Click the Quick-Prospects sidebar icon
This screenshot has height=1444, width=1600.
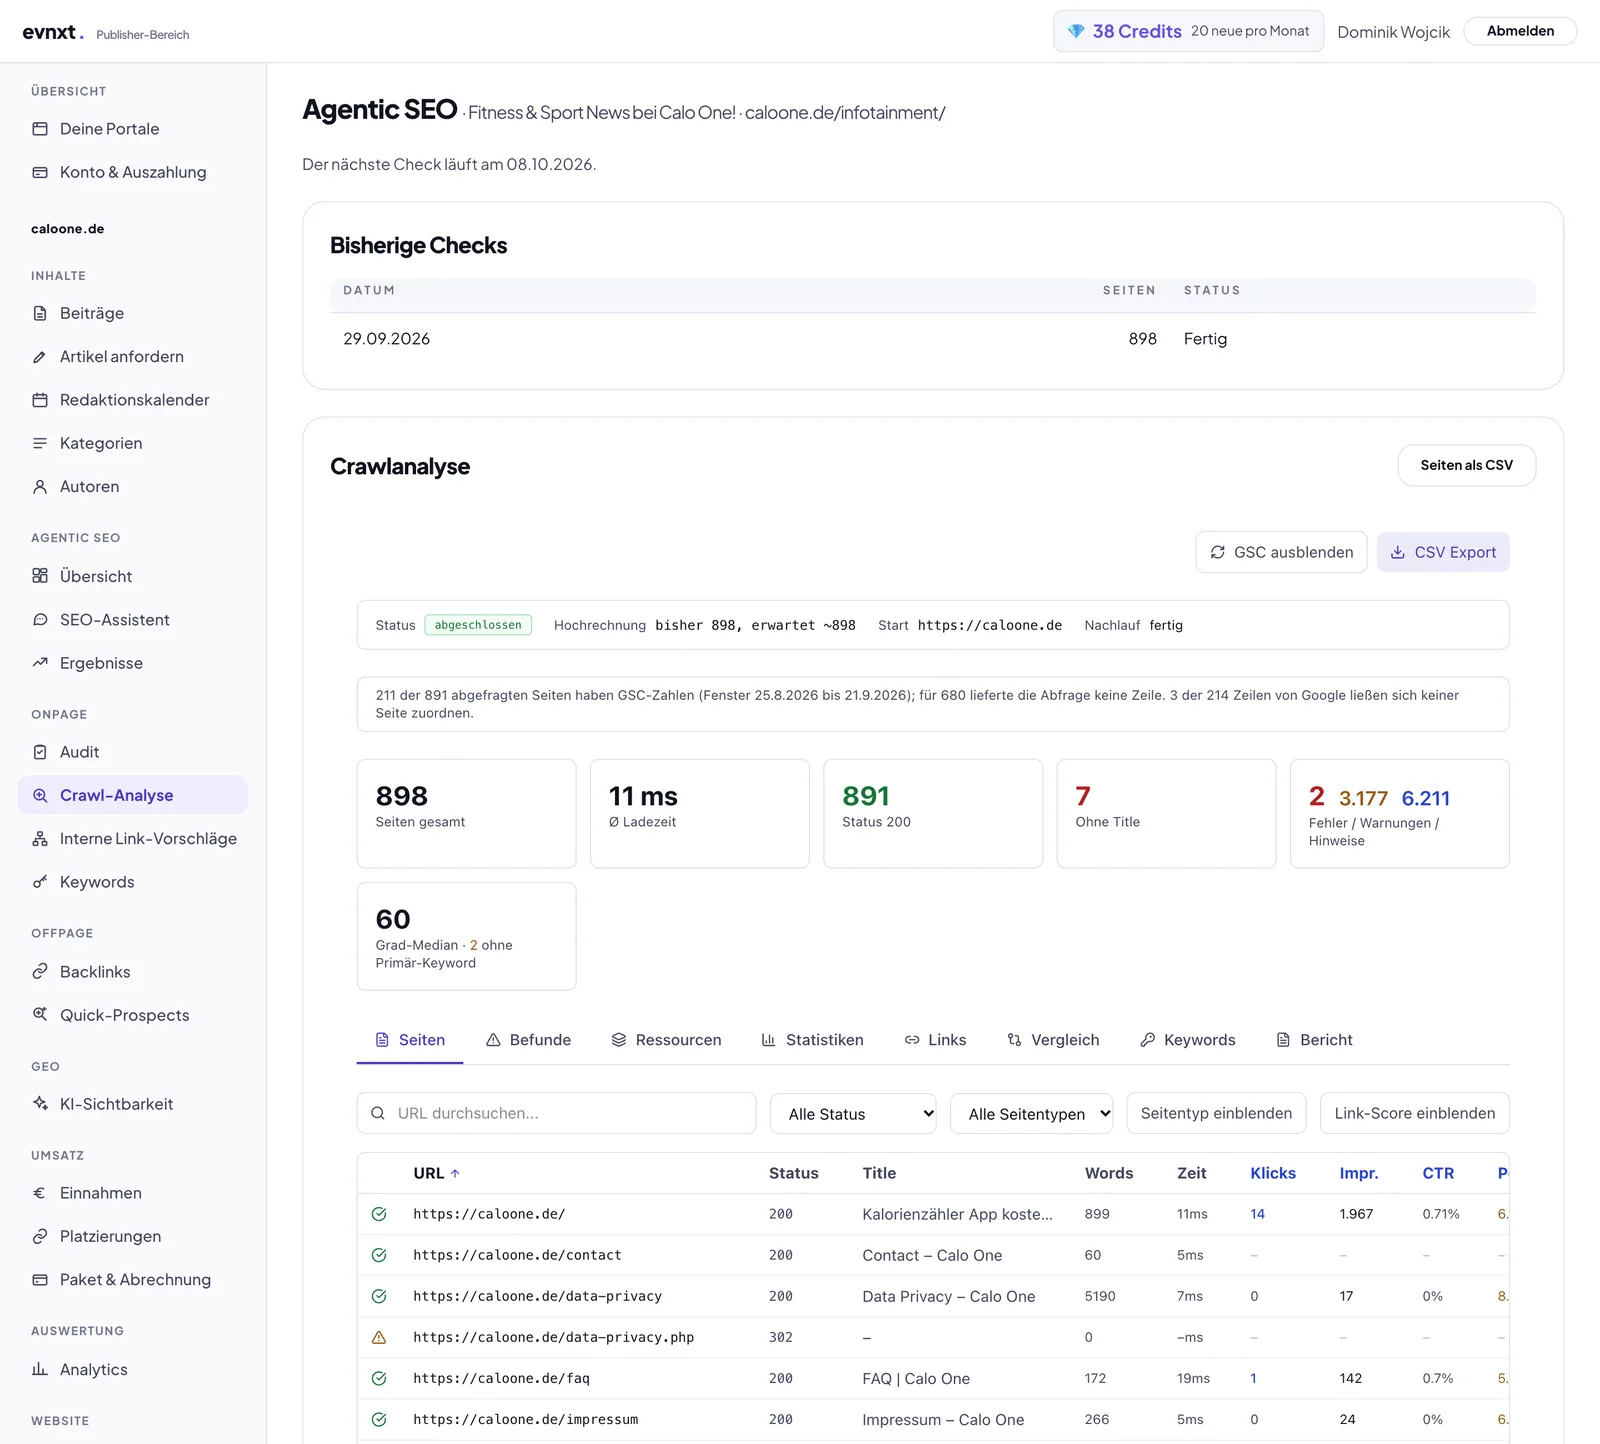(x=40, y=1015)
